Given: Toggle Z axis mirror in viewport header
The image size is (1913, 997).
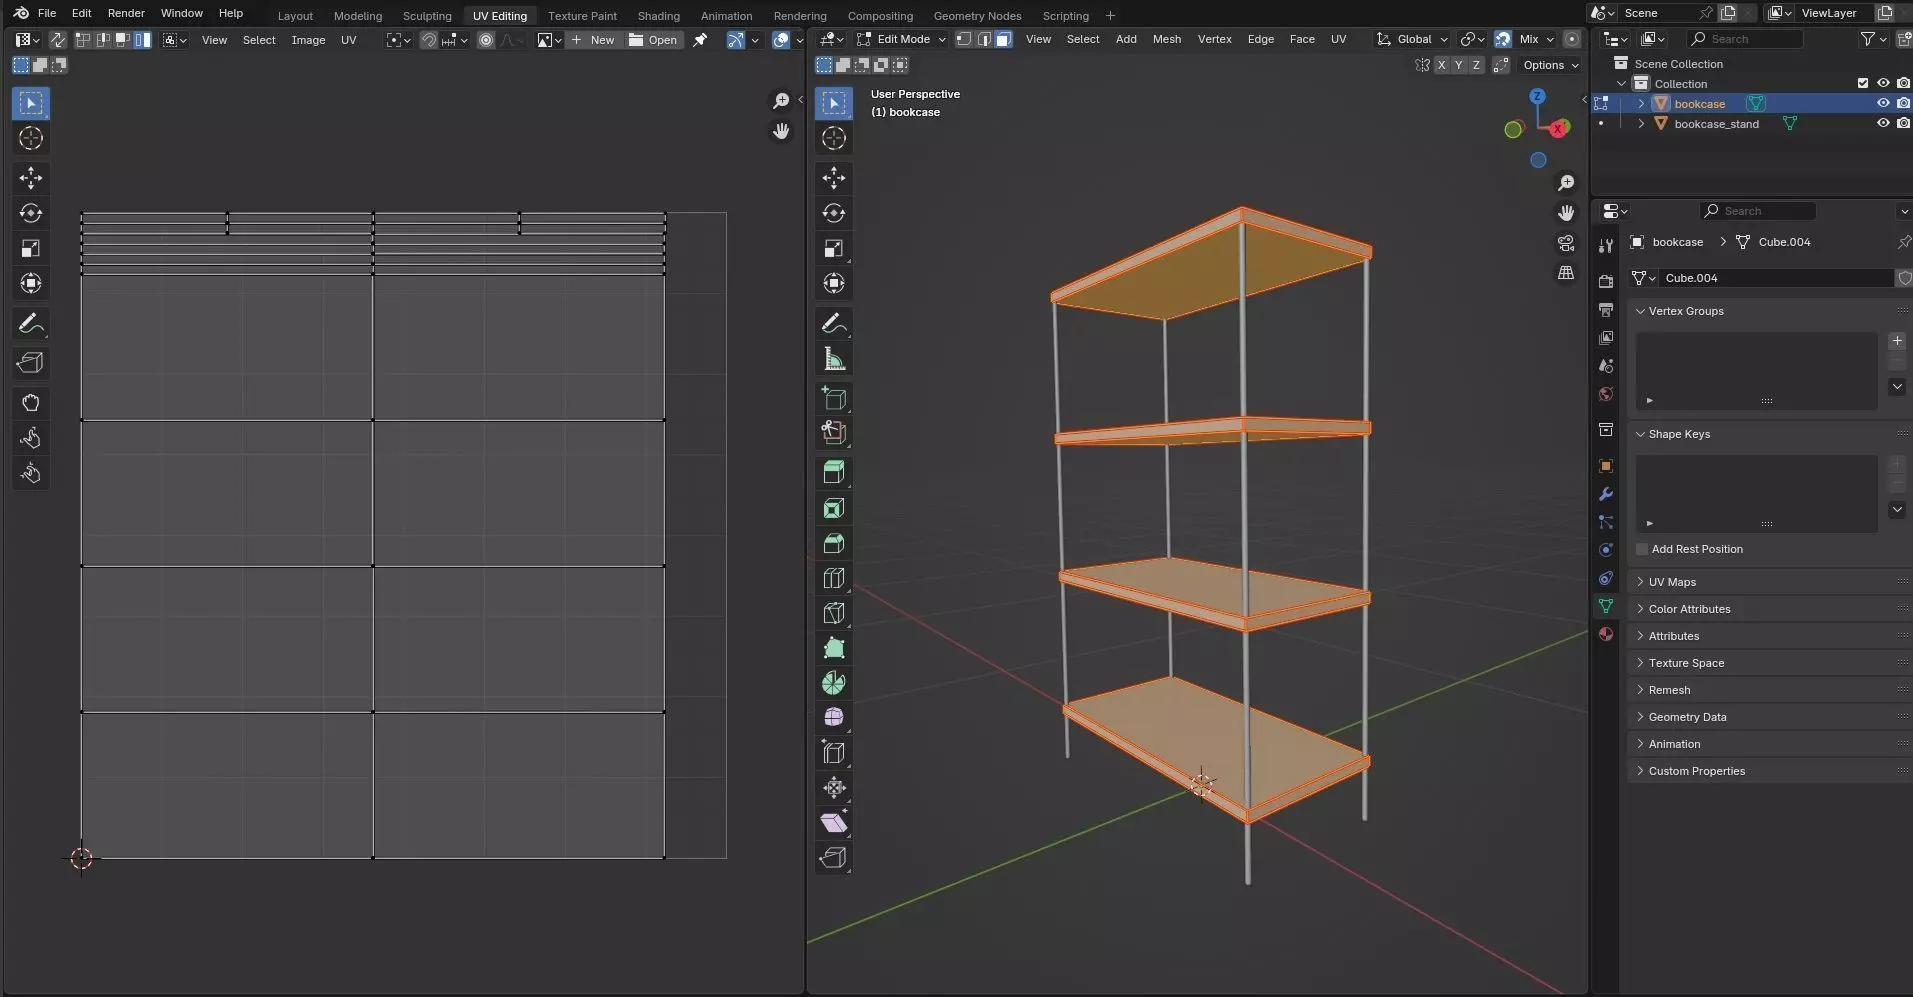Looking at the screenshot, I should 1476,65.
